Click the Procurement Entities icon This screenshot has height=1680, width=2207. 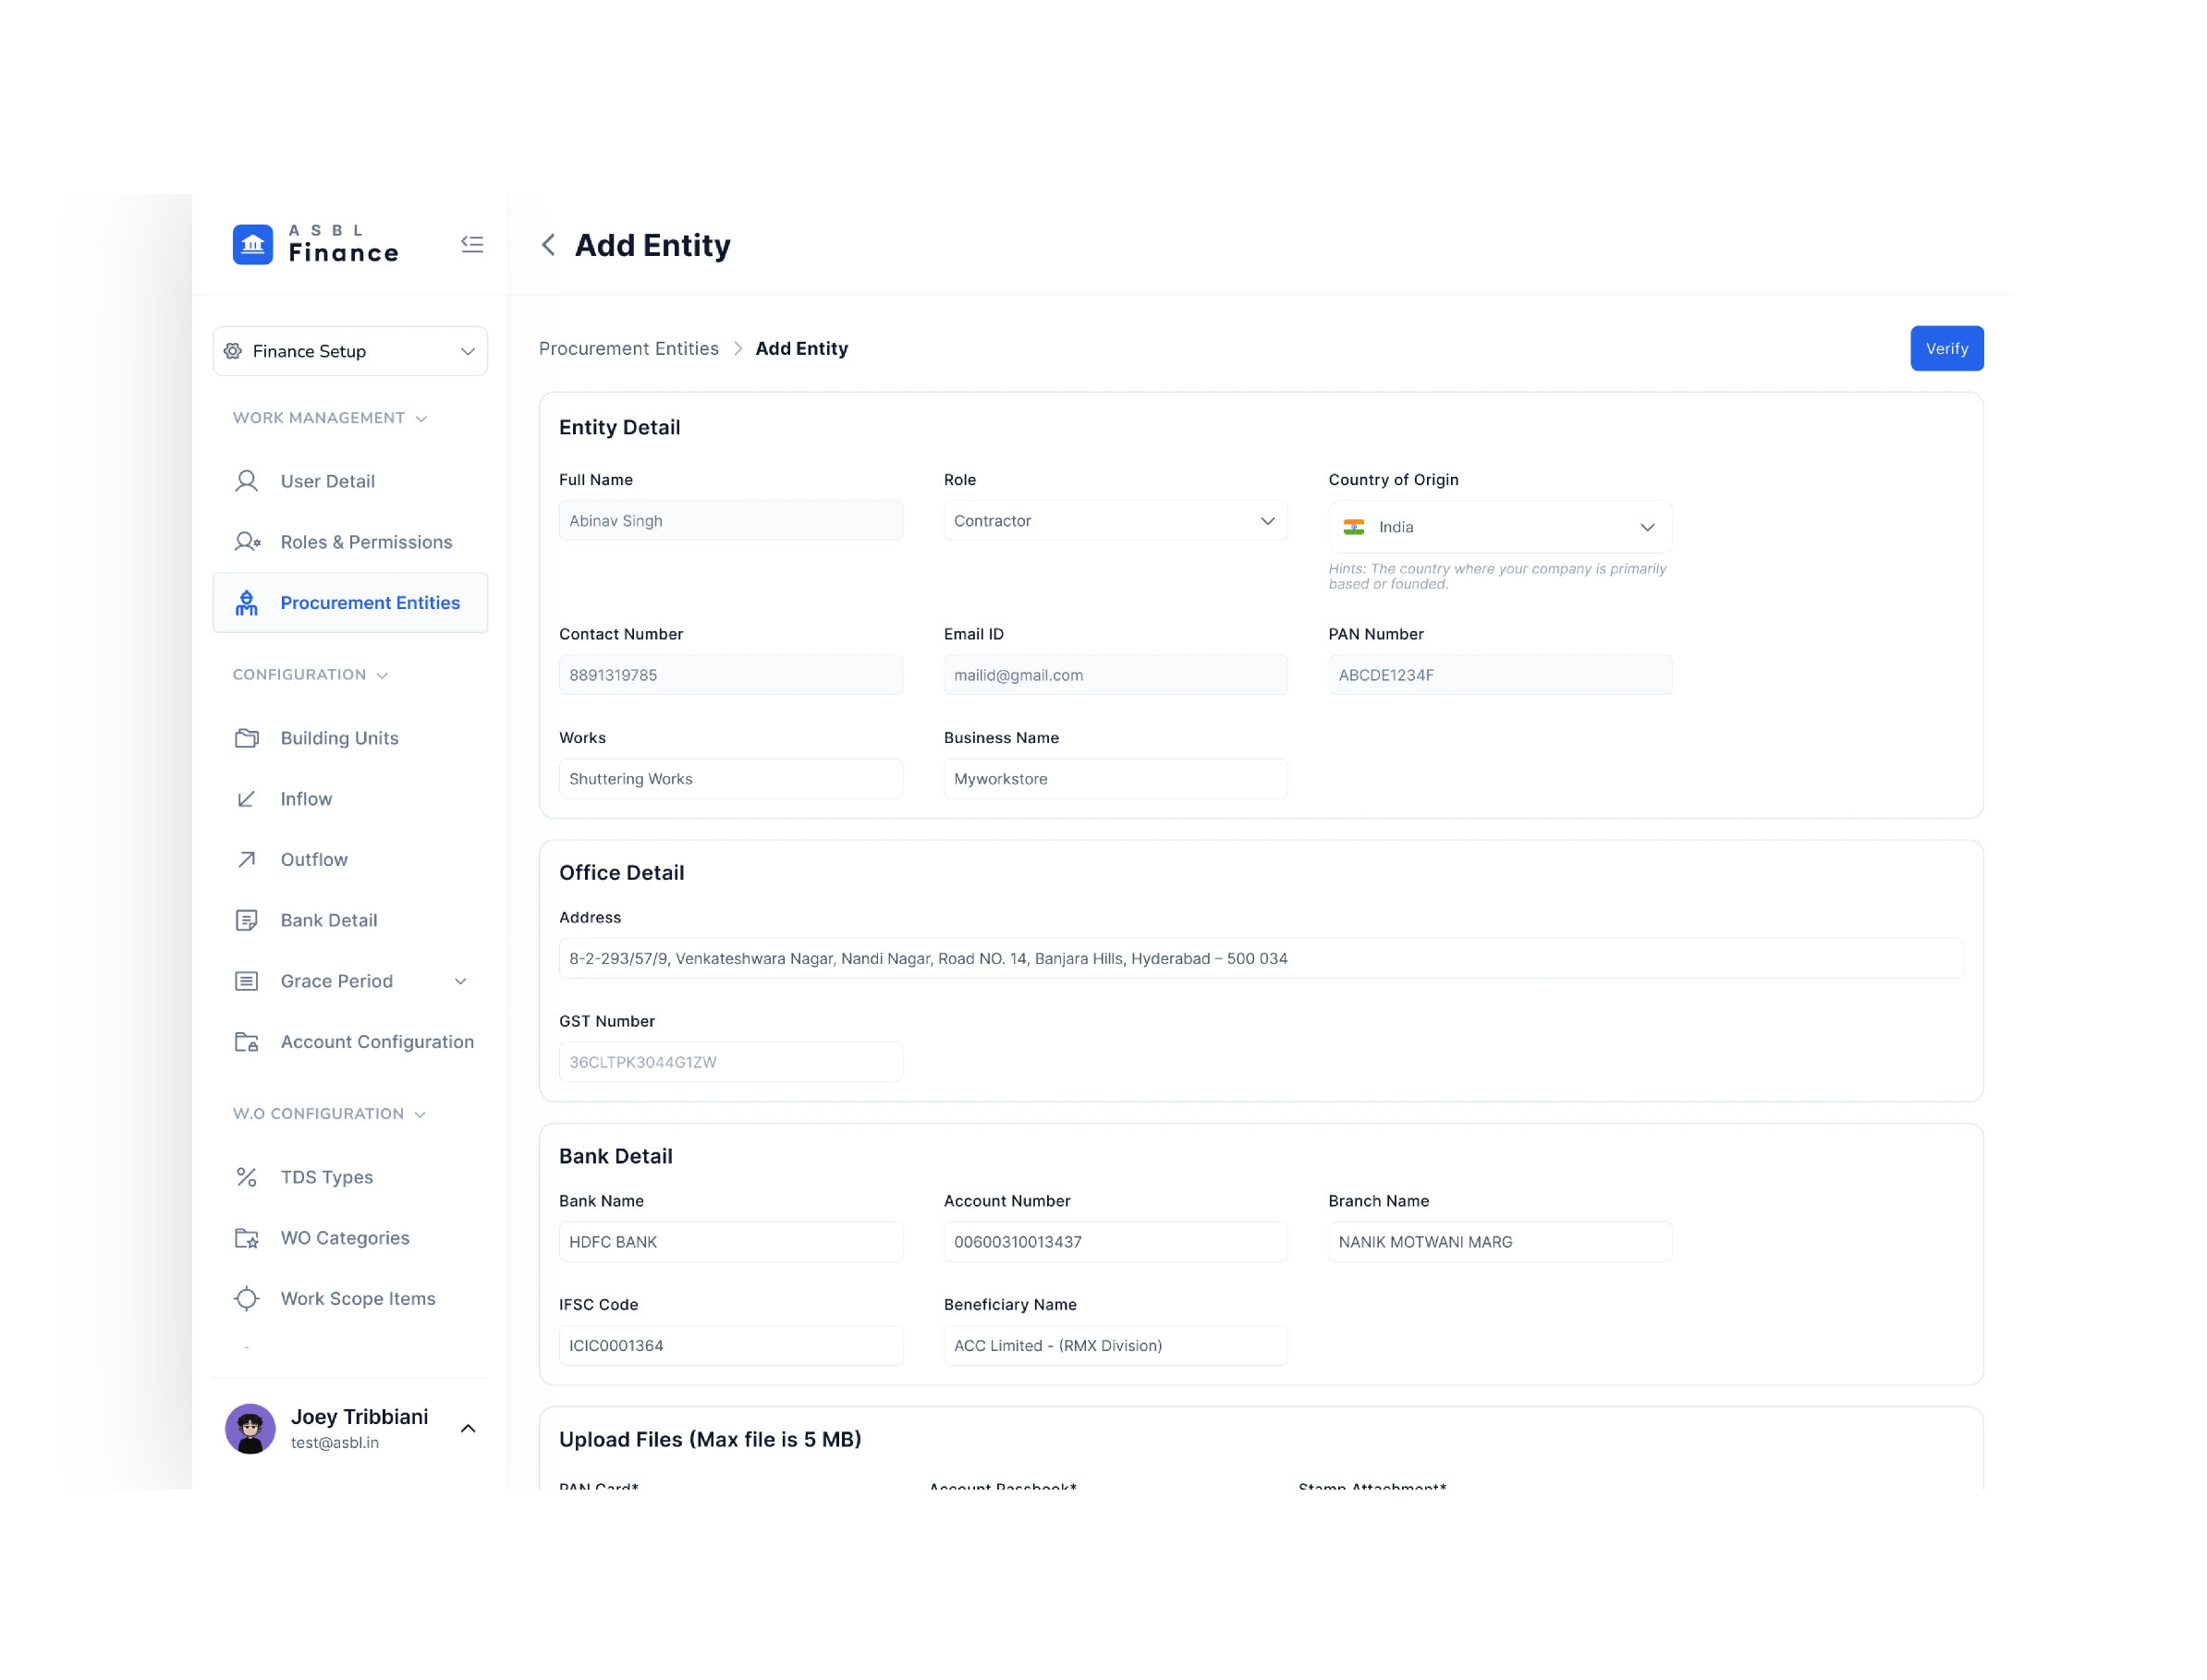point(246,602)
